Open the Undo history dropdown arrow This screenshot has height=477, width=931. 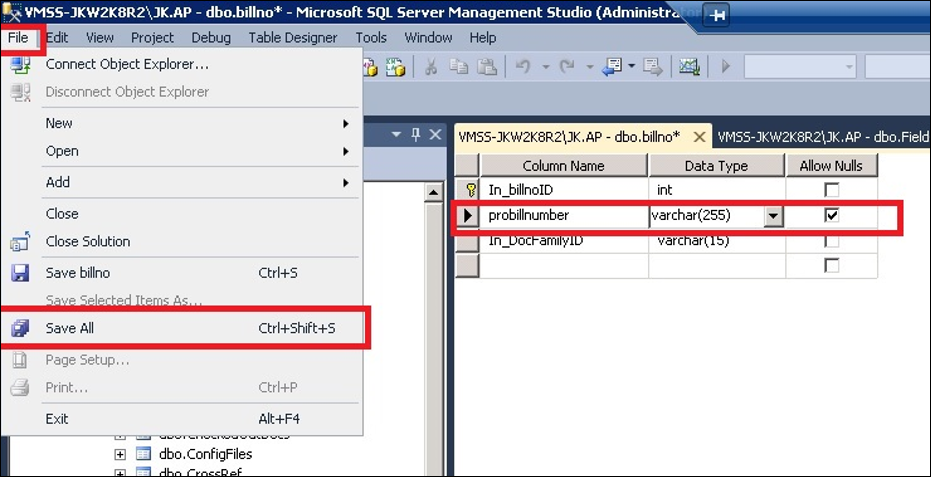point(546,67)
